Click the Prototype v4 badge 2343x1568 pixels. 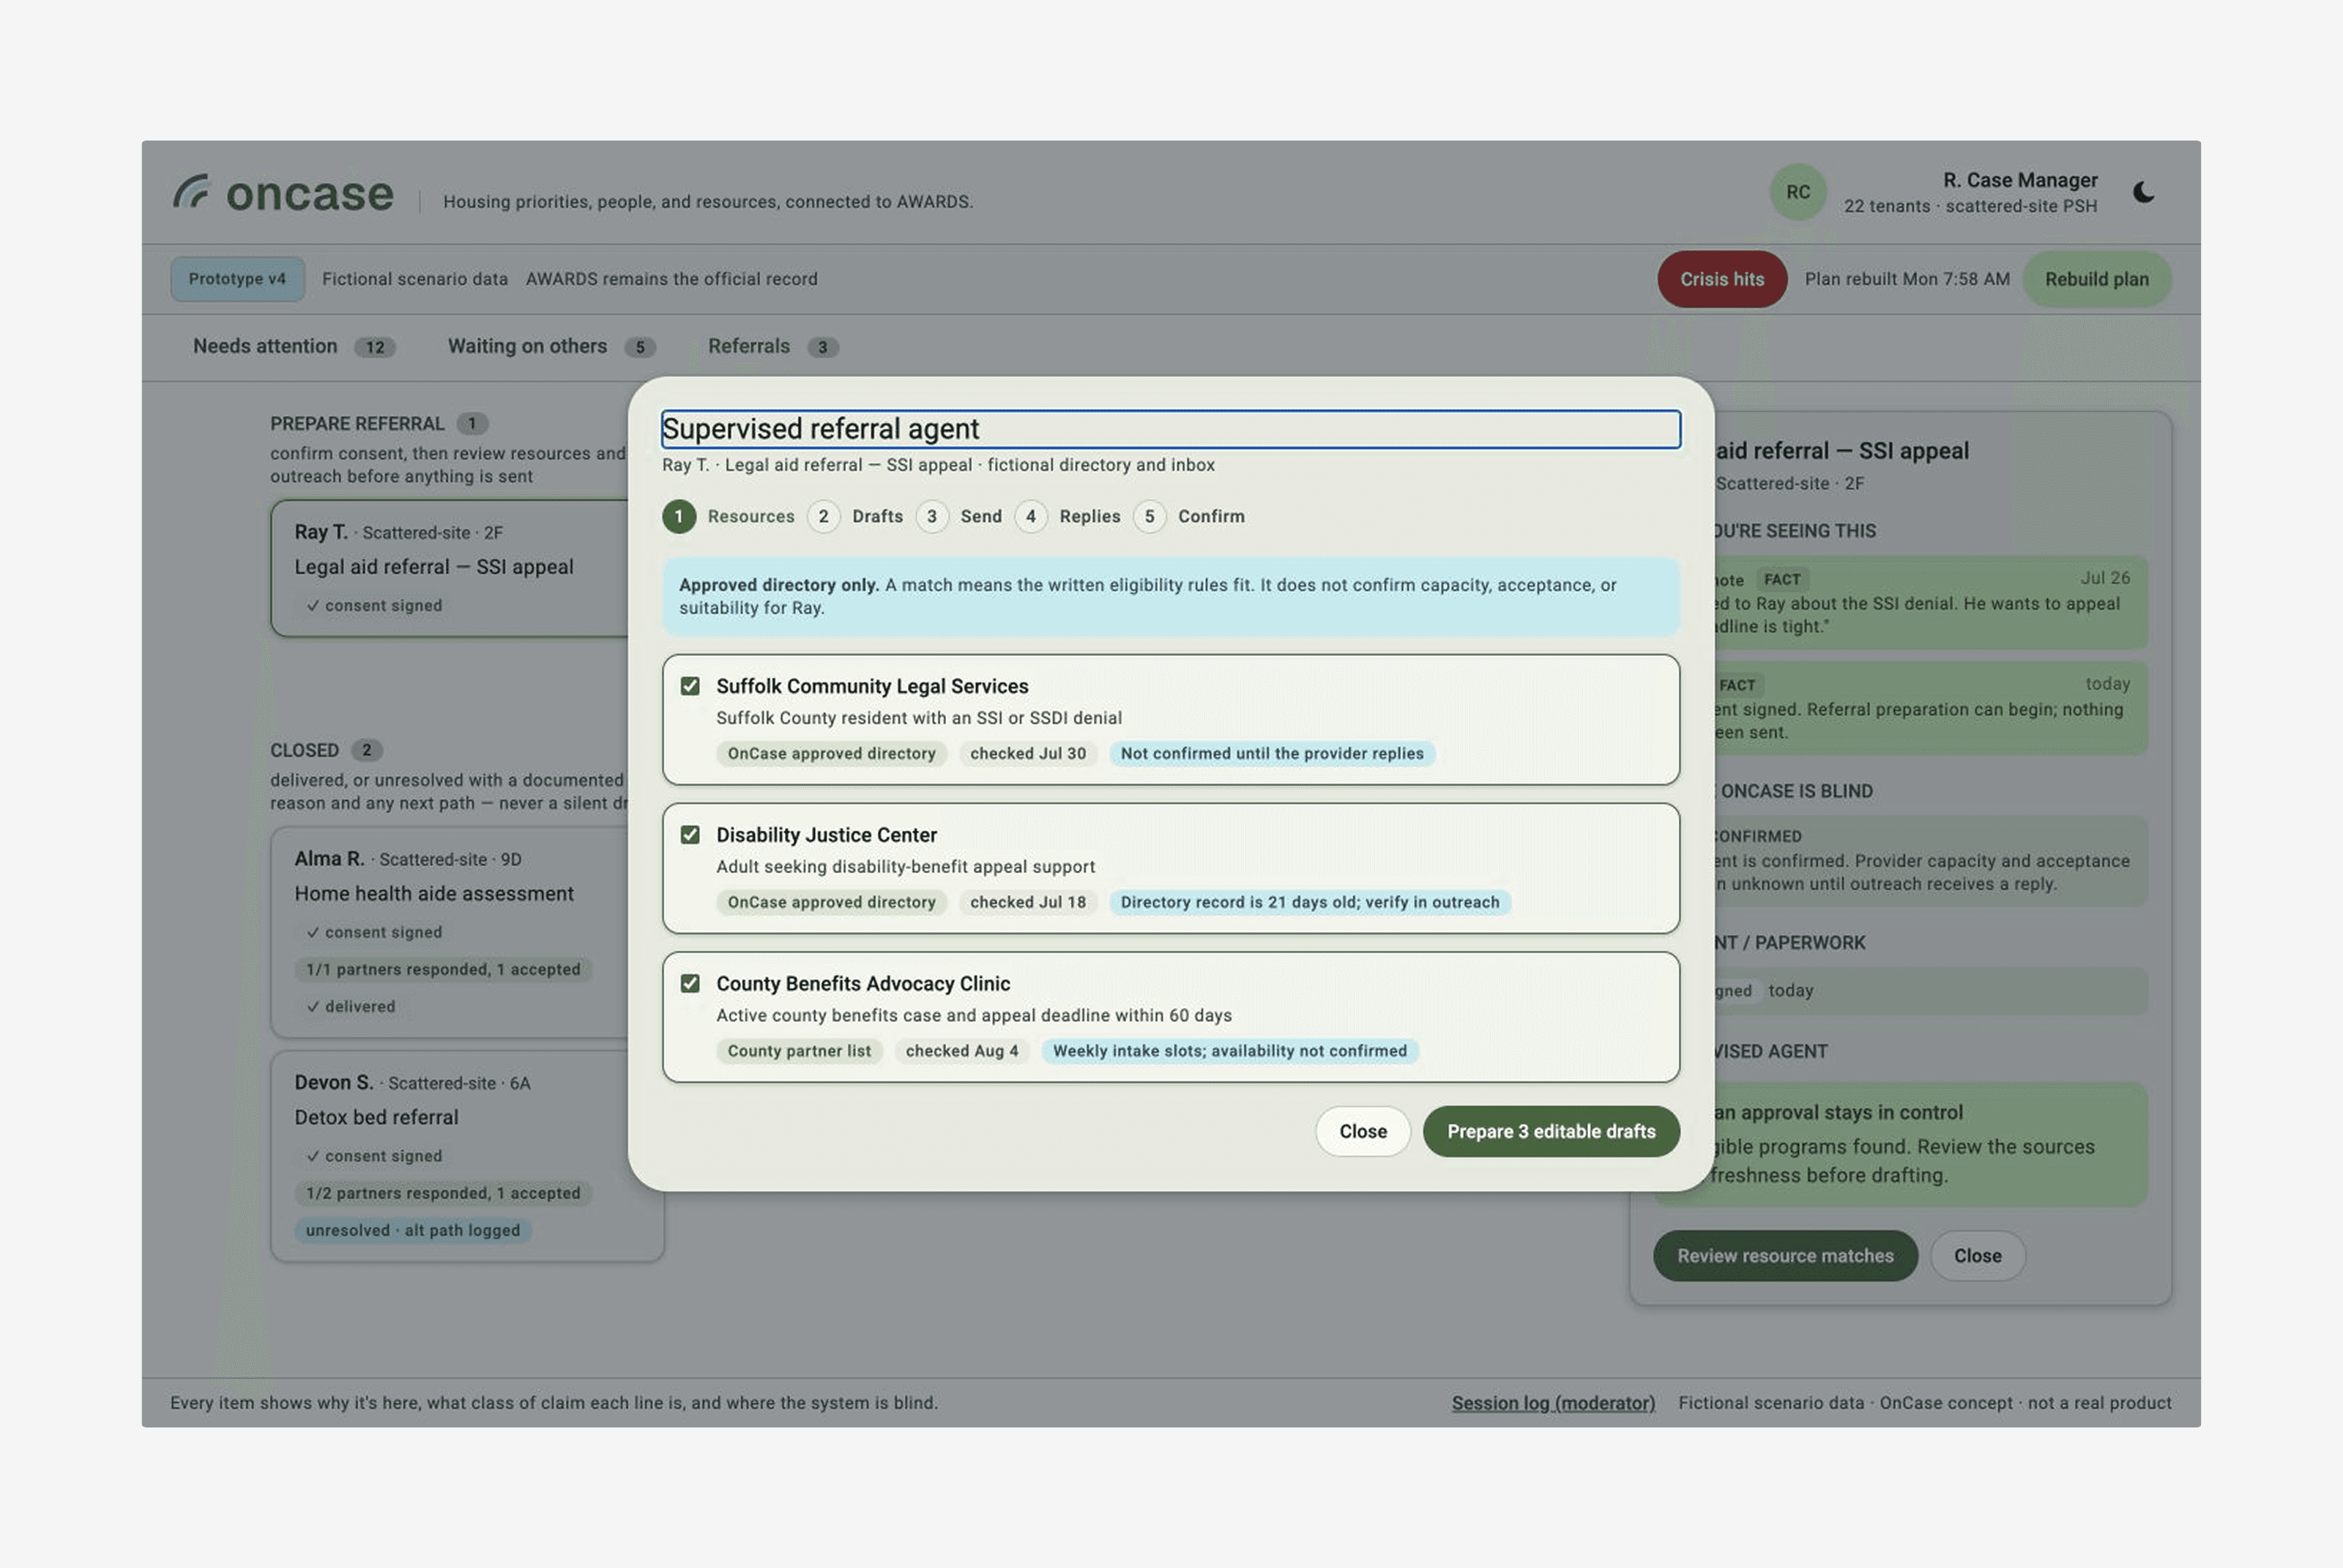coord(237,279)
